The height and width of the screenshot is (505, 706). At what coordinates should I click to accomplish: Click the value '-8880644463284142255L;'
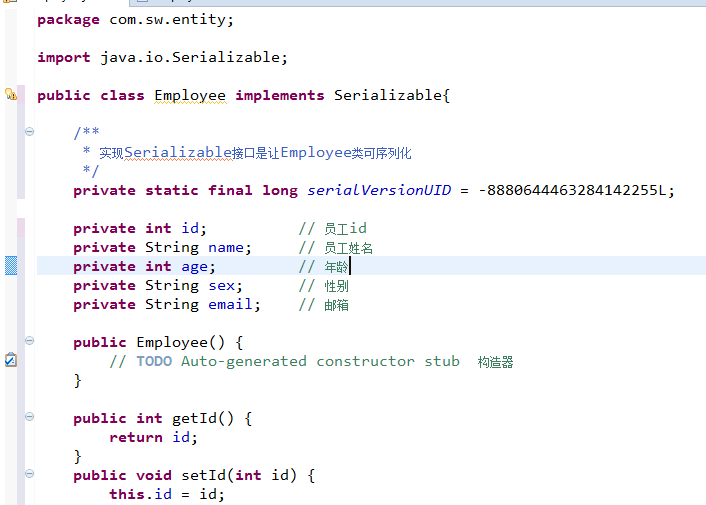click(x=576, y=190)
